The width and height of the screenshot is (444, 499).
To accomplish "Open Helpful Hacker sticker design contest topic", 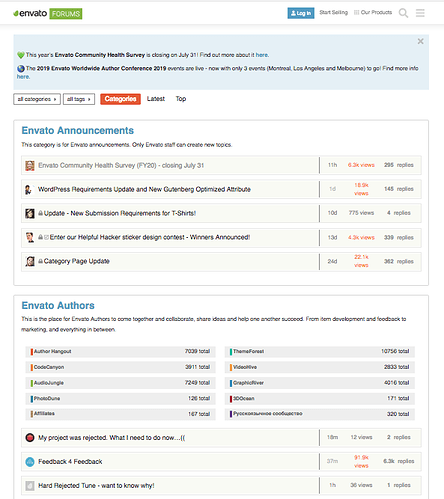I will pyautogui.click(x=150, y=237).
